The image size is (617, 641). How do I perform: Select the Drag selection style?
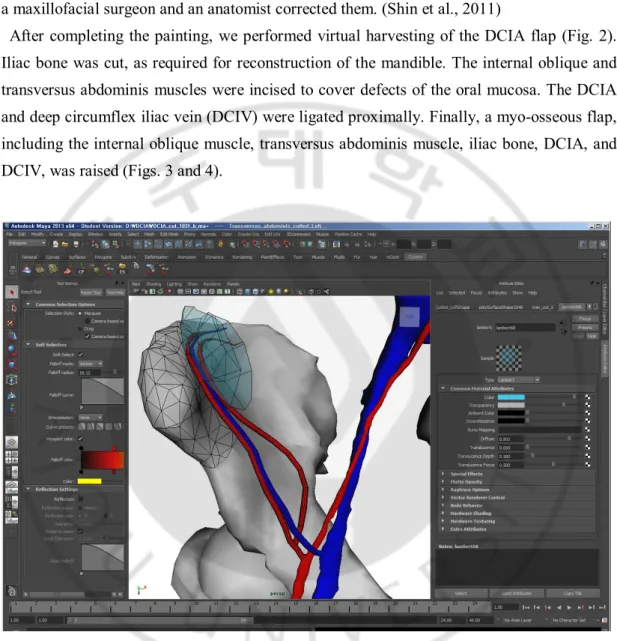pos(80,329)
